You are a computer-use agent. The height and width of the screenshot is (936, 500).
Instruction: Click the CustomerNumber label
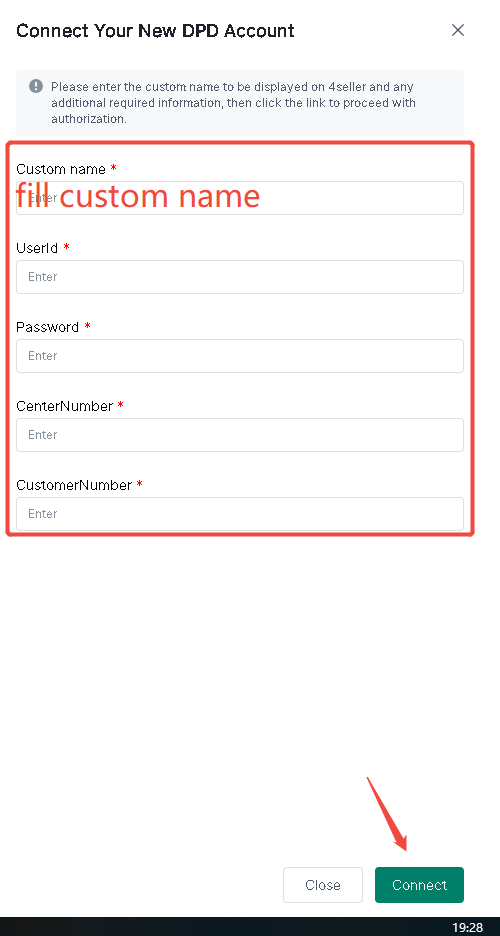74,485
